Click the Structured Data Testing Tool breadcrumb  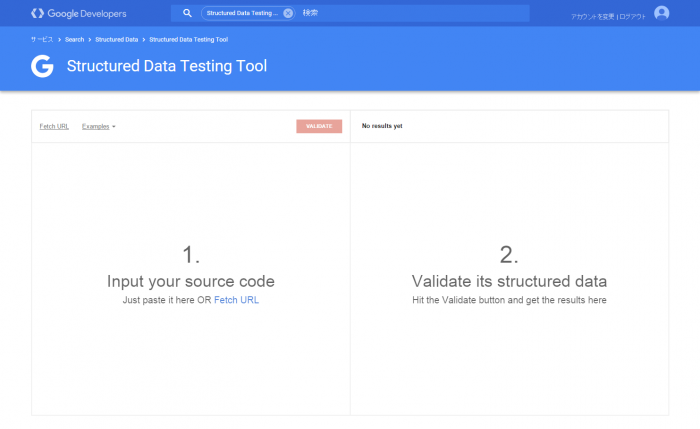point(188,39)
